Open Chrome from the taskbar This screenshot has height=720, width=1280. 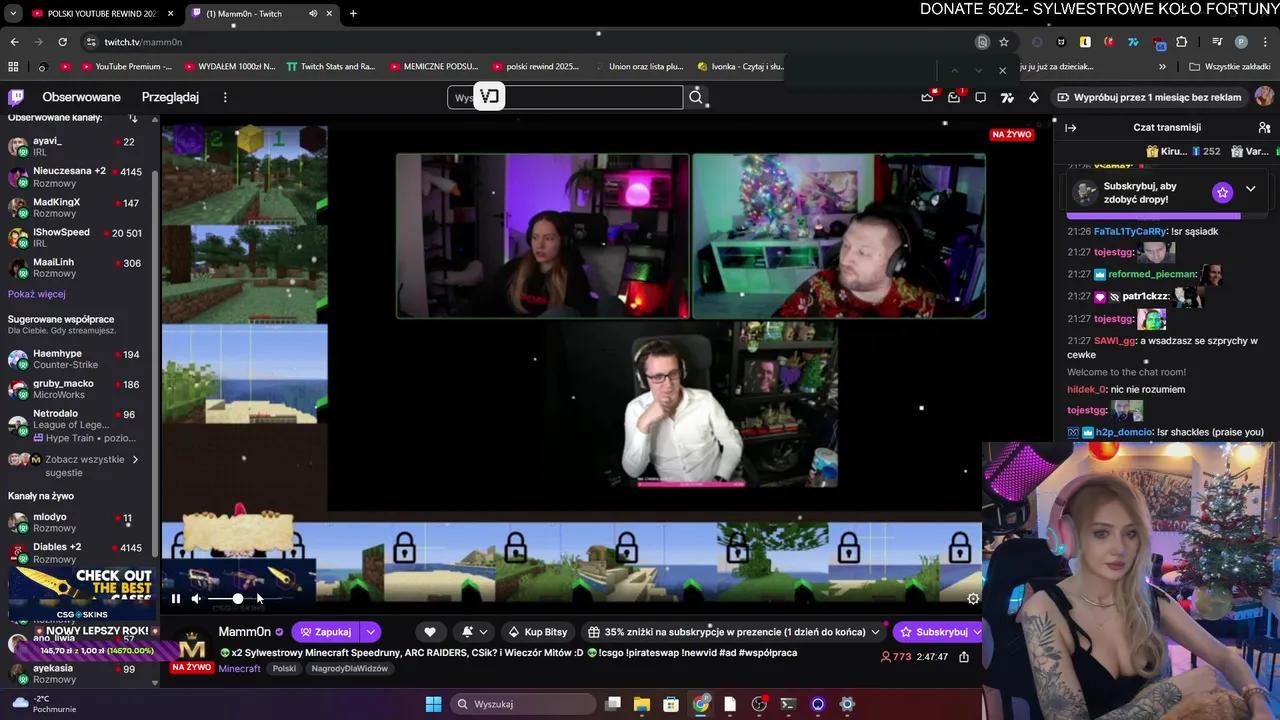coord(701,704)
